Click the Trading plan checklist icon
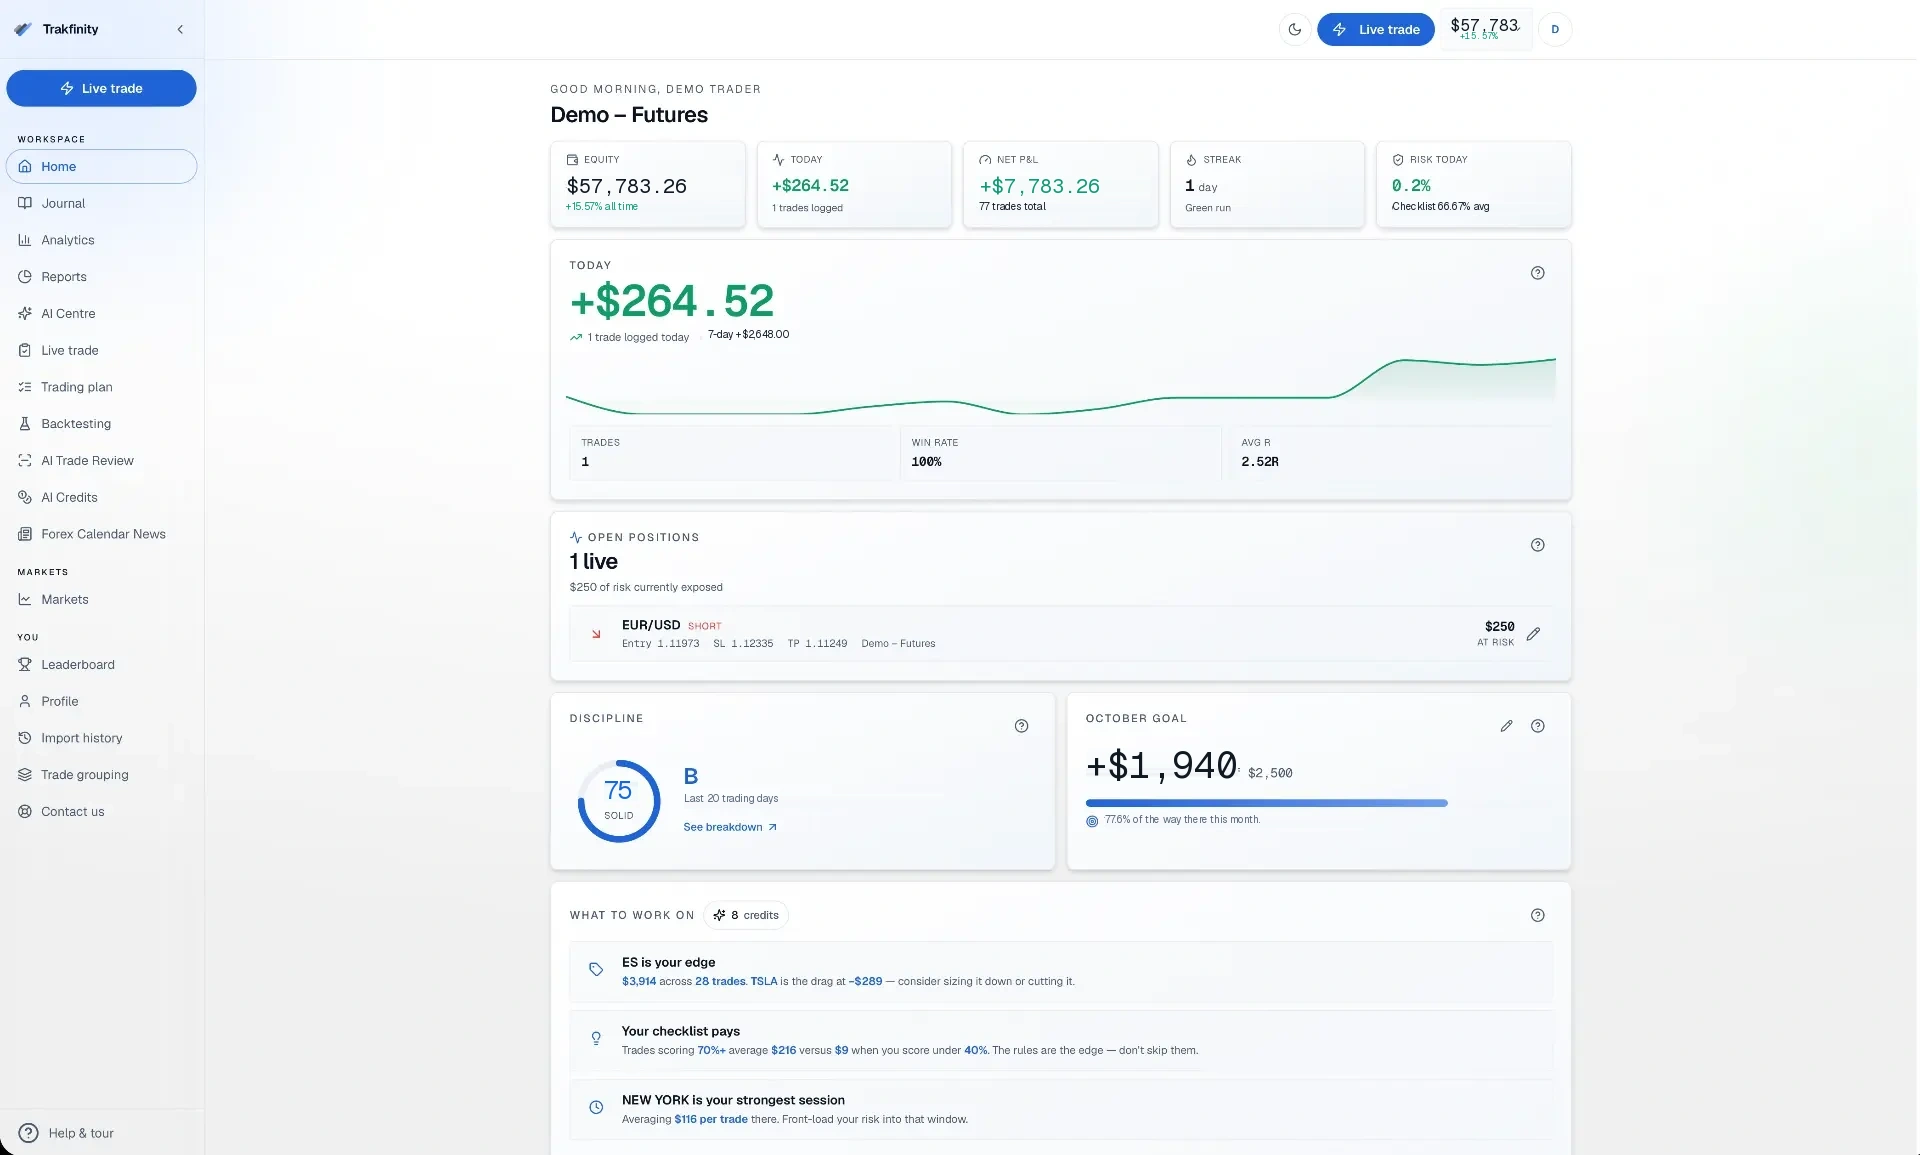The image size is (1920, 1155). click(25, 387)
